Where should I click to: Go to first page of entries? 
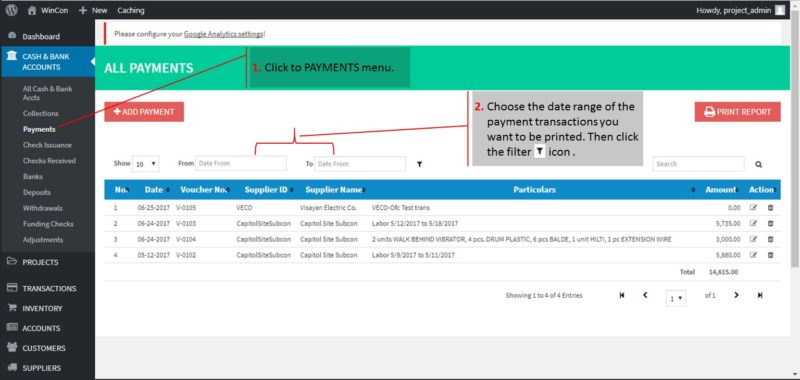621,295
